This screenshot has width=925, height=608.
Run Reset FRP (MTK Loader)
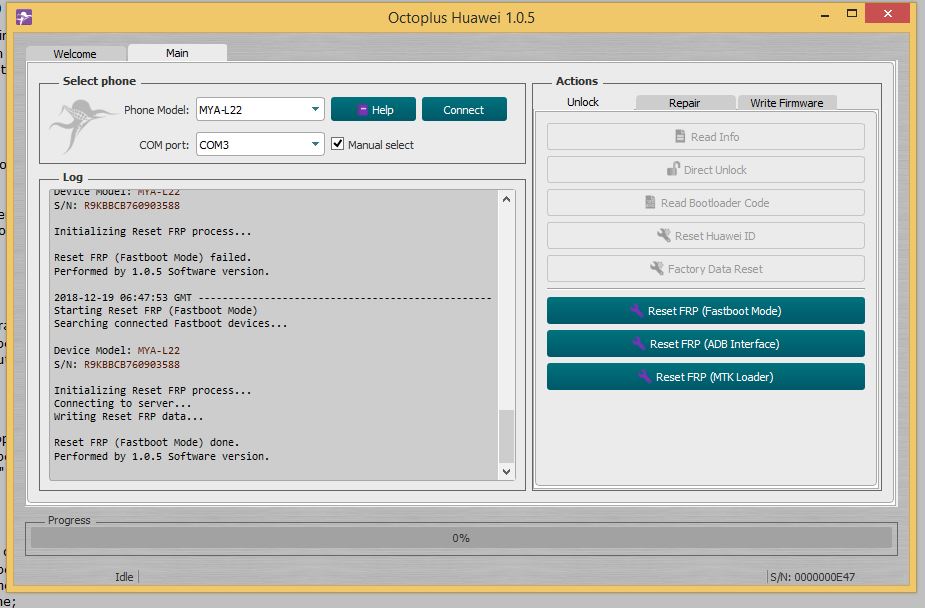tap(706, 377)
